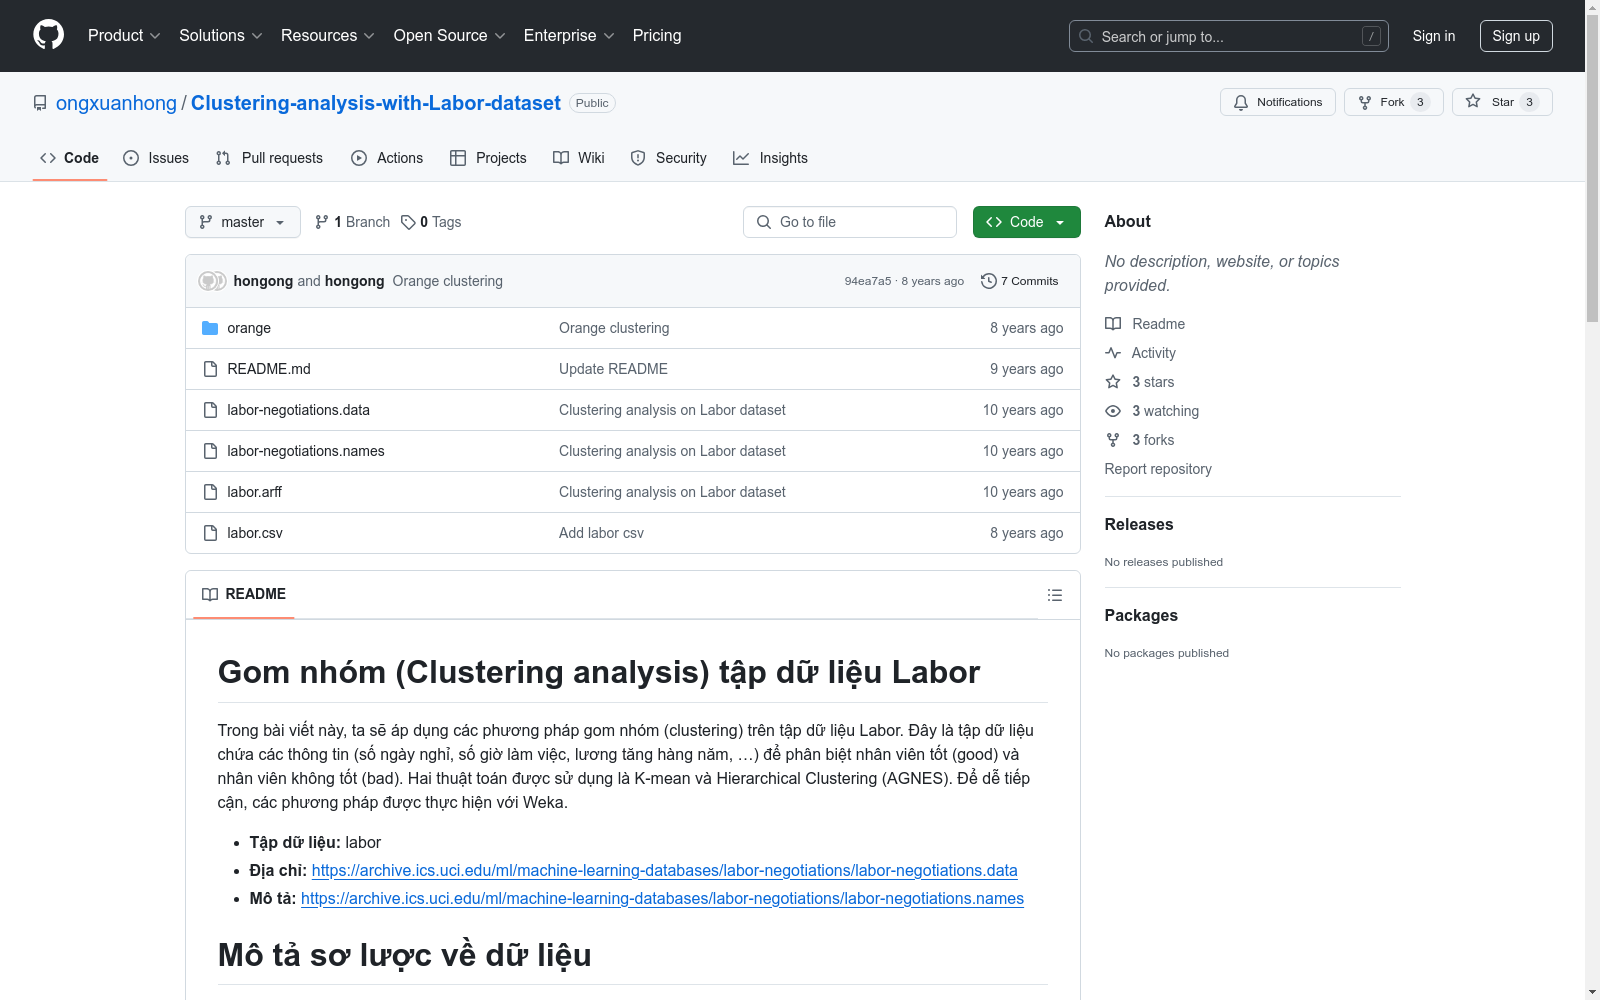The width and height of the screenshot is (1600, 1000).
Task: Open the labor-negotiations.data UCI archive URL
Action: [x=664, y=870]
